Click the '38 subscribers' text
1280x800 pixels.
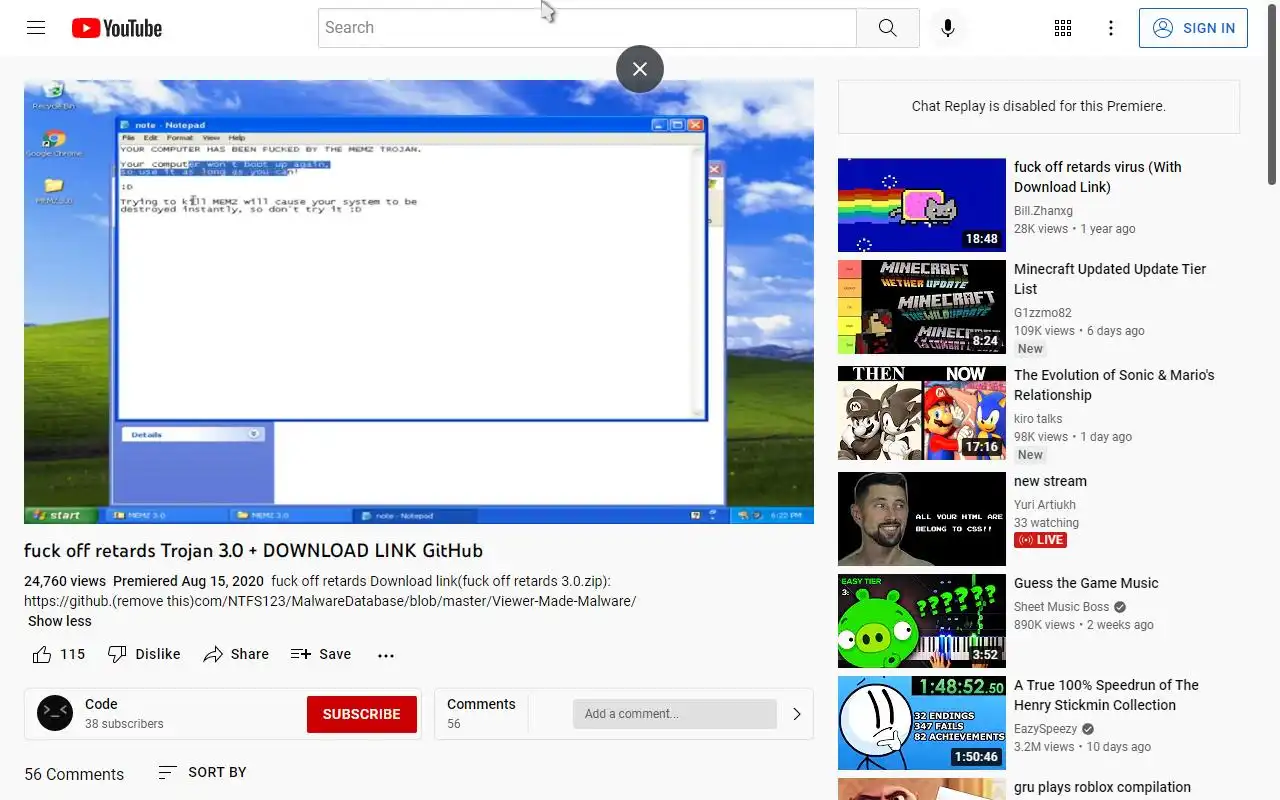124,724
